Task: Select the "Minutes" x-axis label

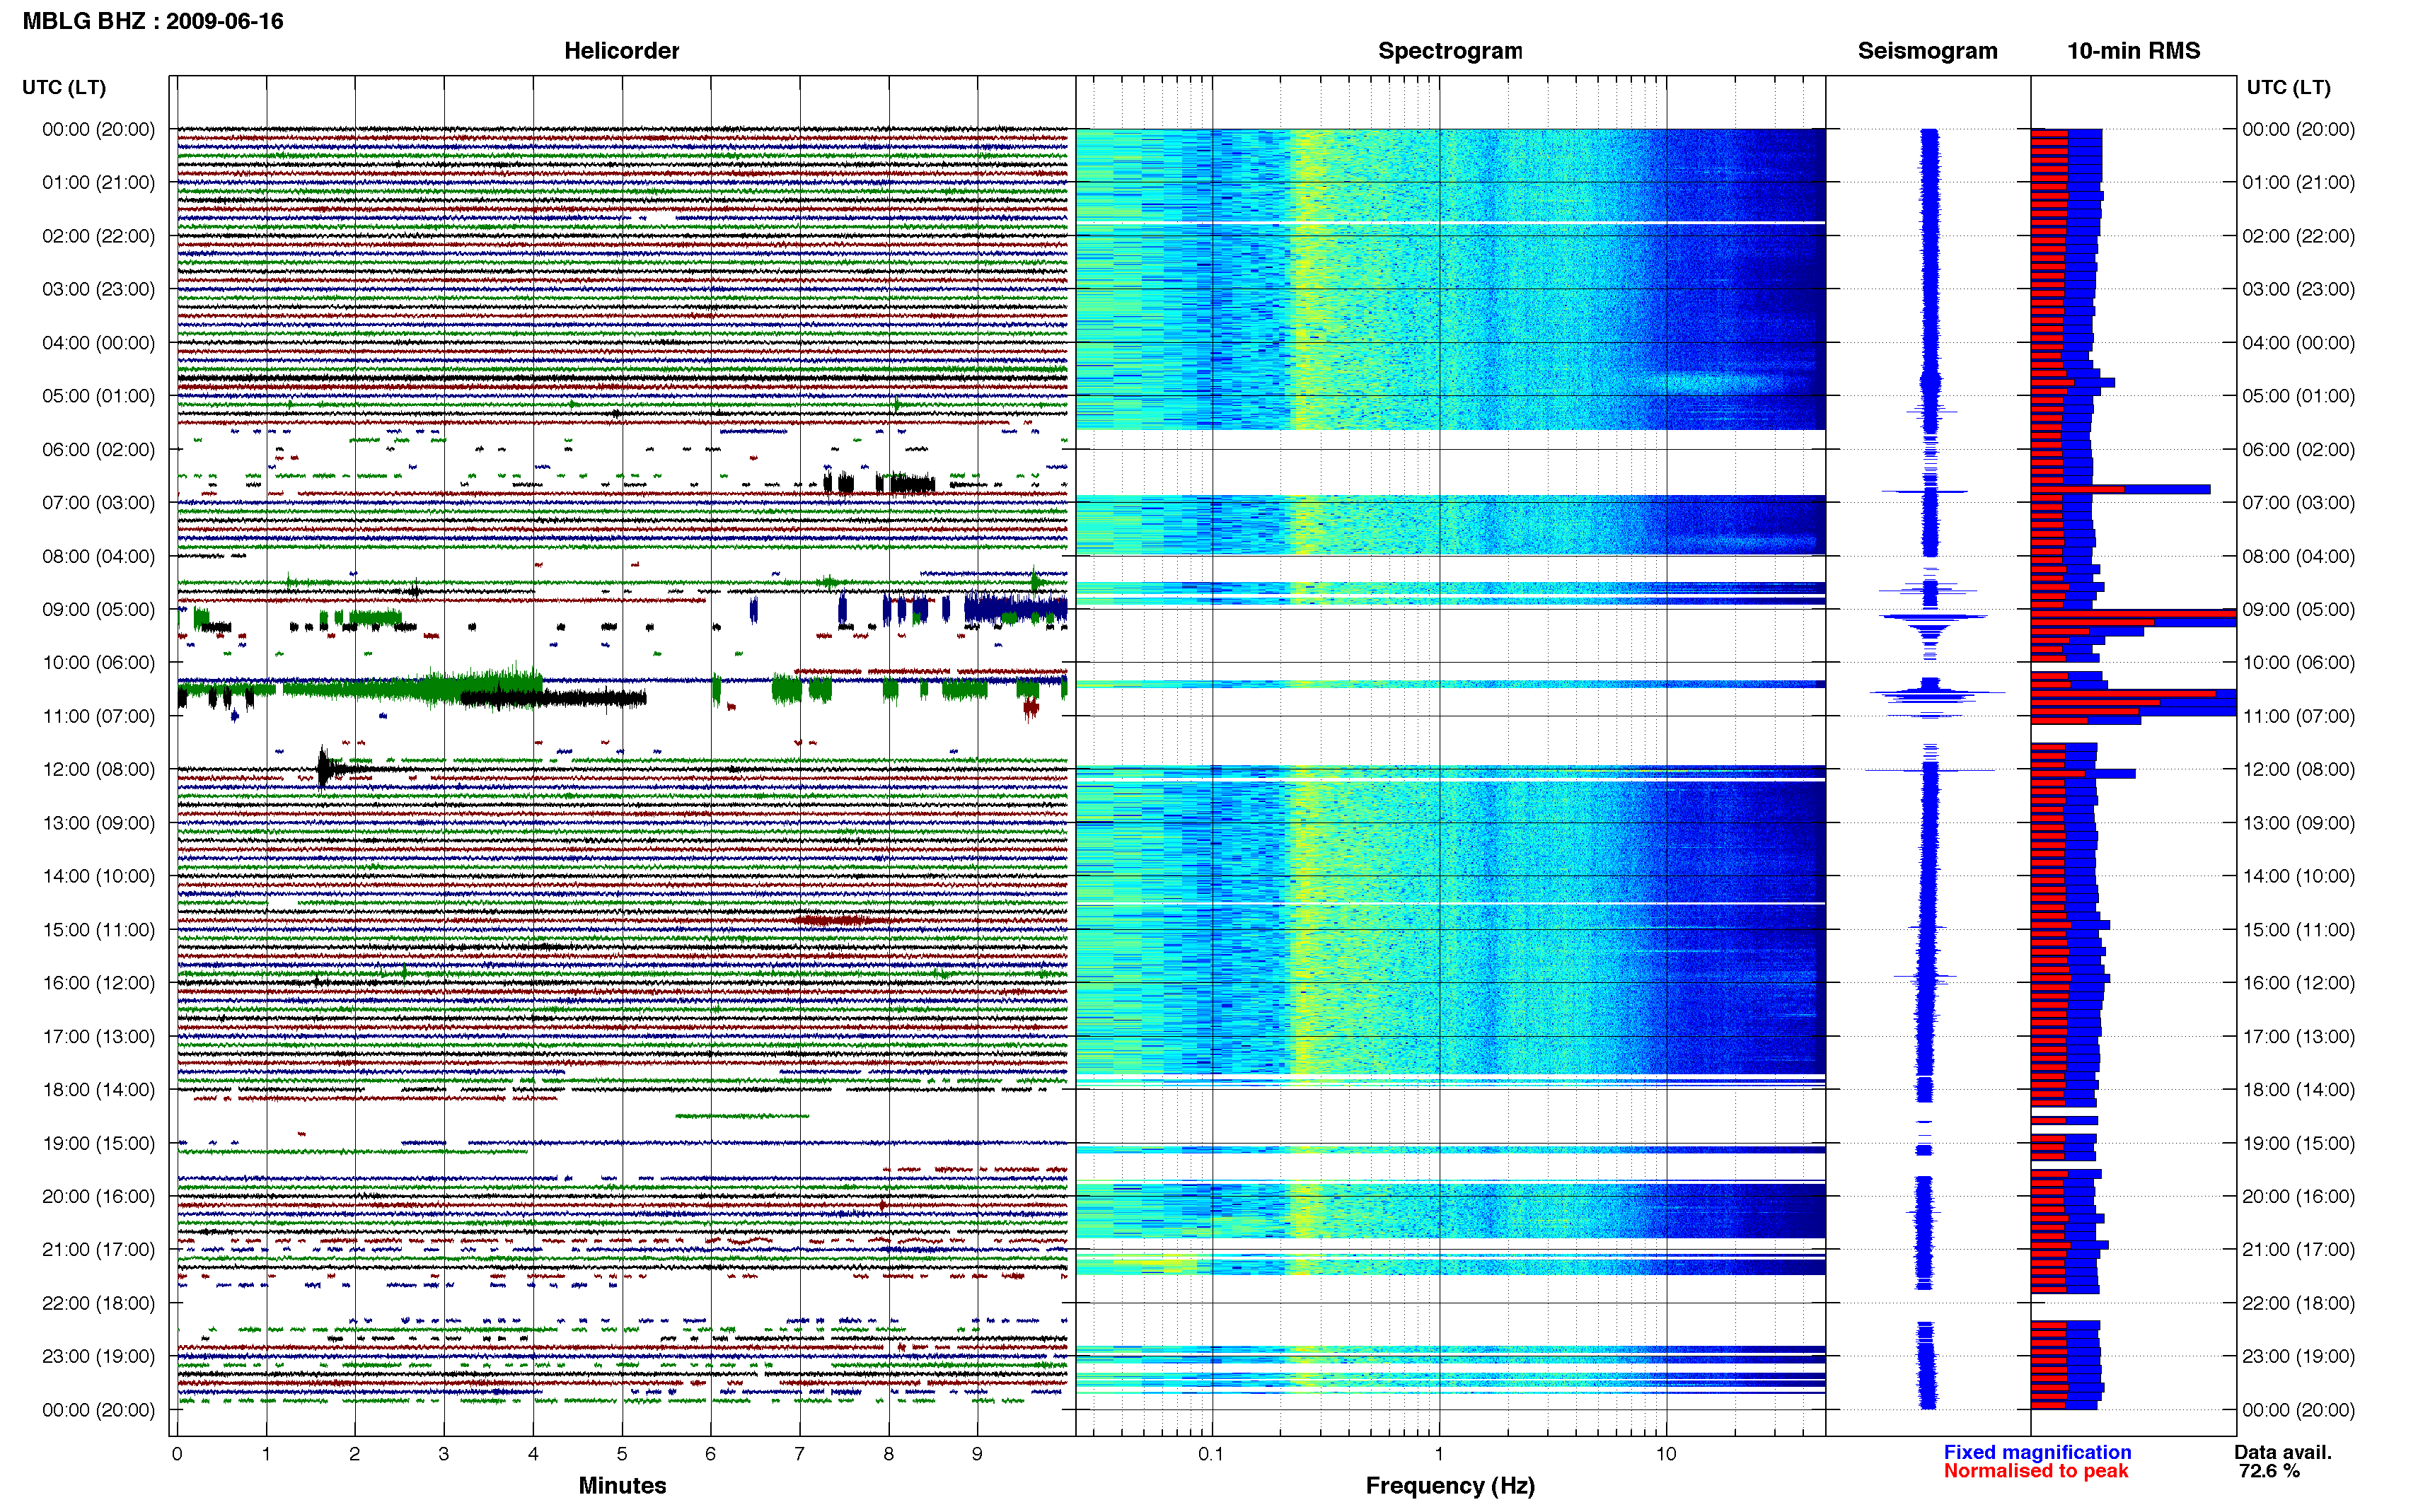Action: tap(622, 1485)
